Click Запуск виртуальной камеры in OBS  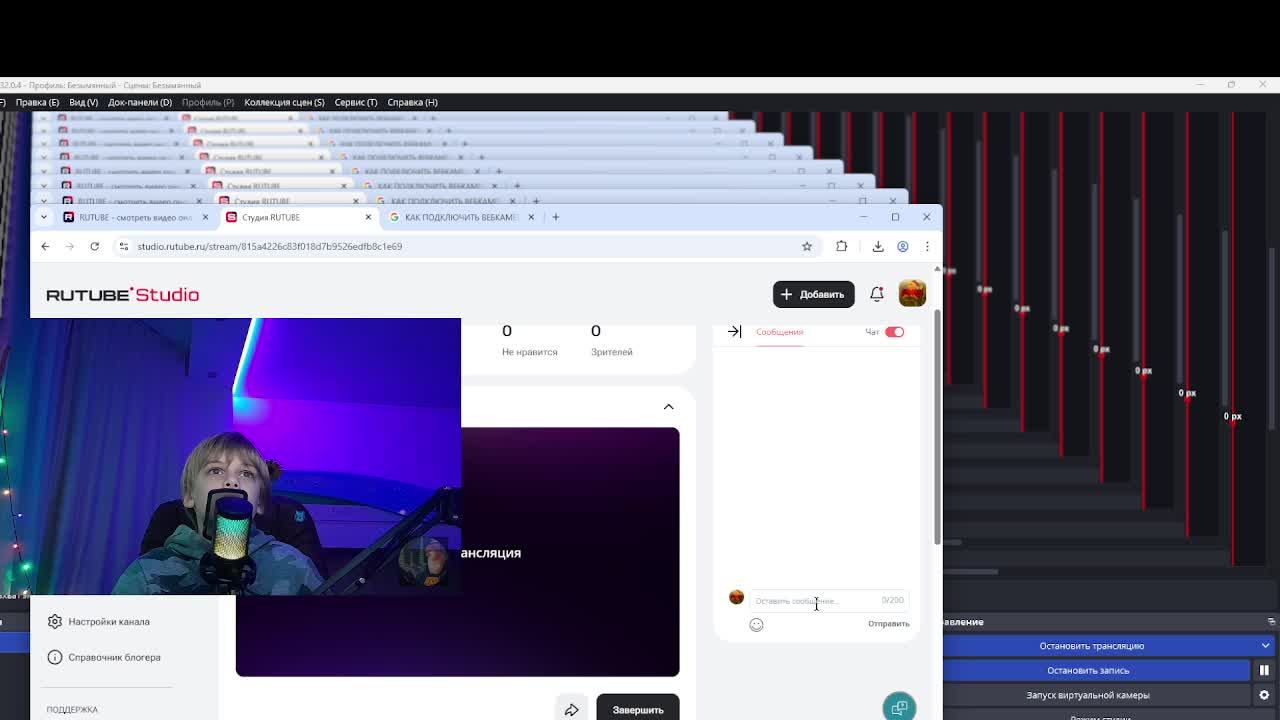coord(1088,695)
